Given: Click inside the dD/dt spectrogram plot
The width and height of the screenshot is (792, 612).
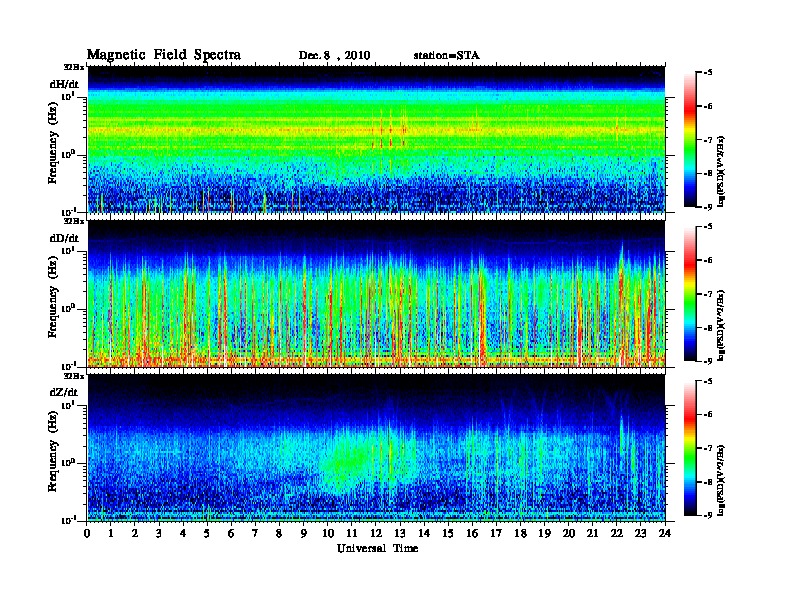Looking at the screenshot, I should pos(376,294).
